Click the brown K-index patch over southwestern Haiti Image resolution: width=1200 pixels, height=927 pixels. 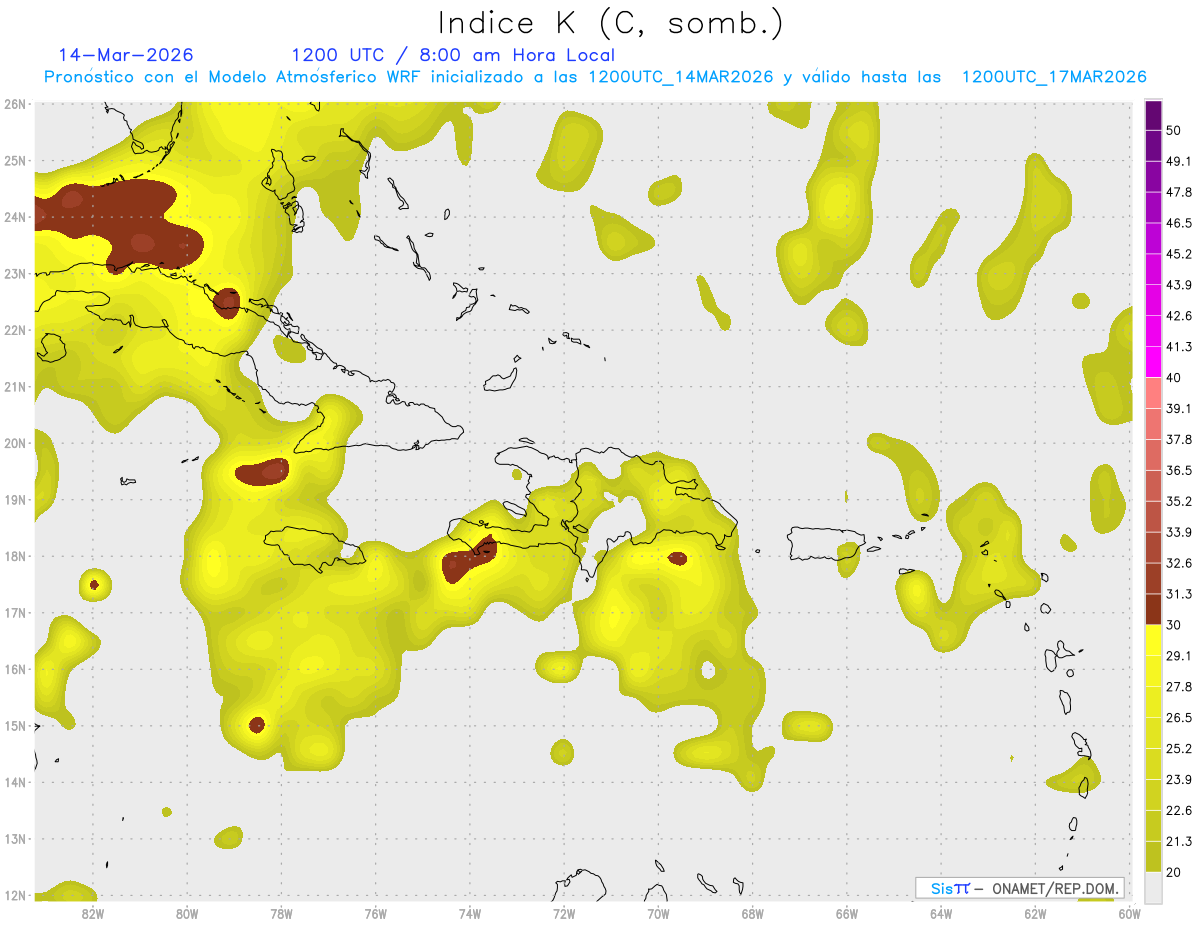[469, 561]
